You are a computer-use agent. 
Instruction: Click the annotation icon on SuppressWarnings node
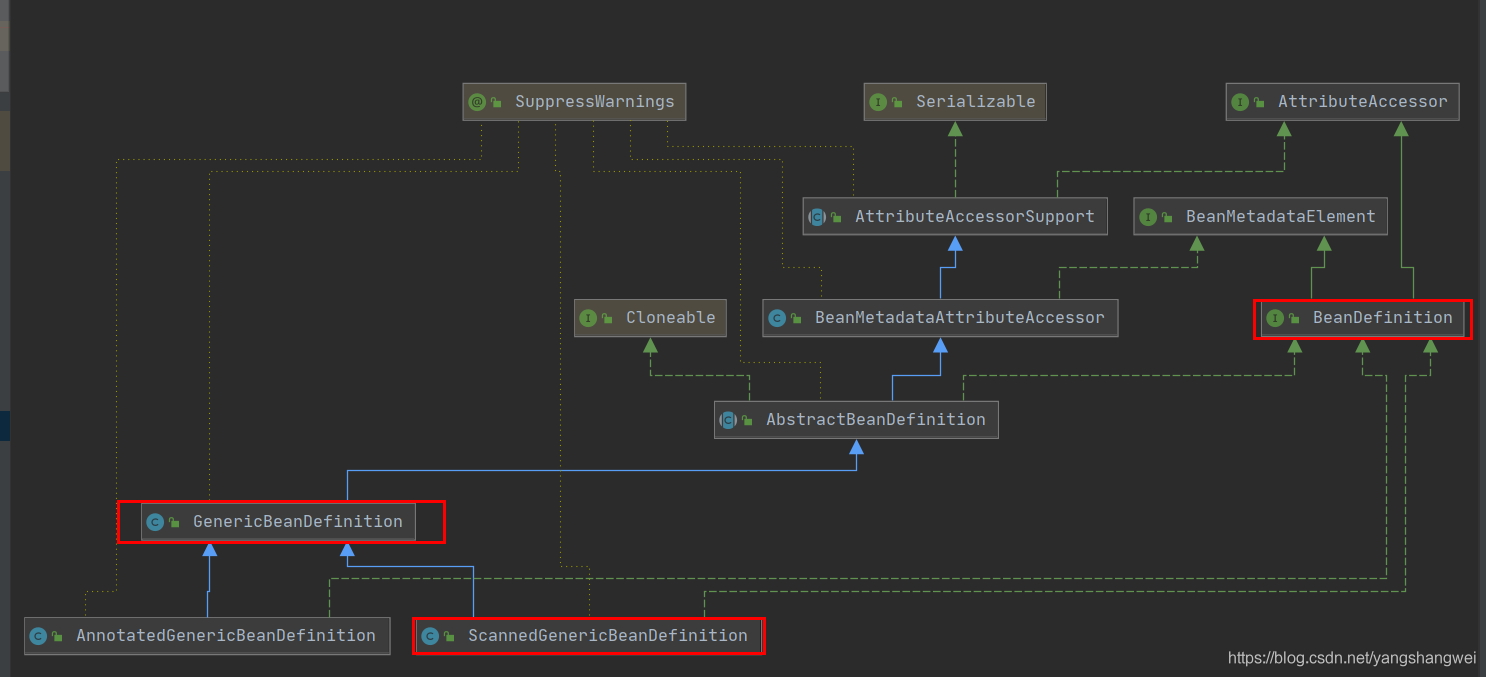477,102
